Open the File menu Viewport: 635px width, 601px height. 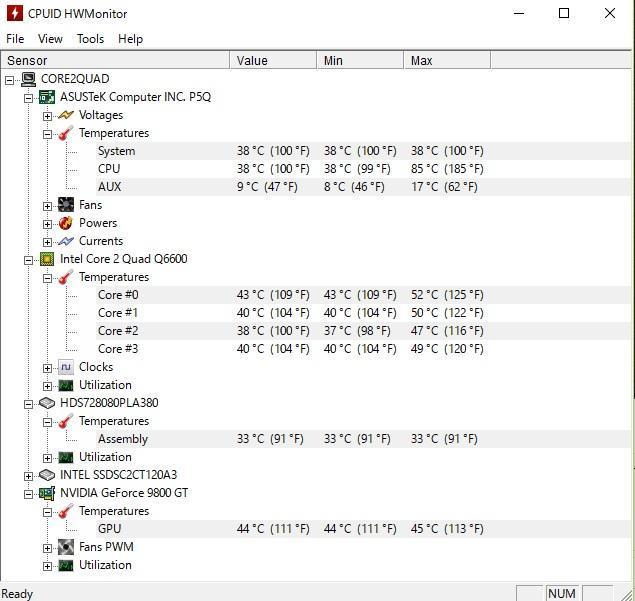coord(15,39)
